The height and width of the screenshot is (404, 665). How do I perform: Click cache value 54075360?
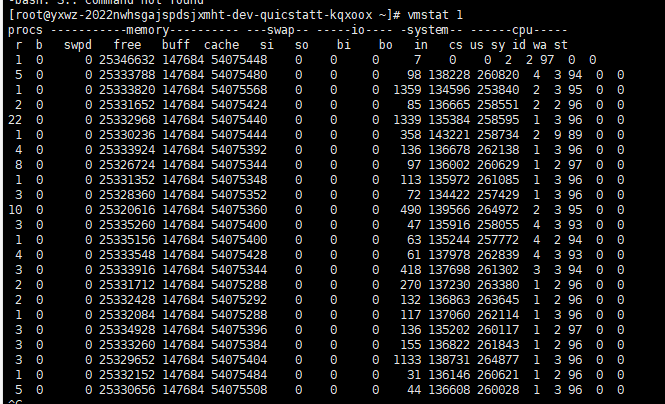239,210
